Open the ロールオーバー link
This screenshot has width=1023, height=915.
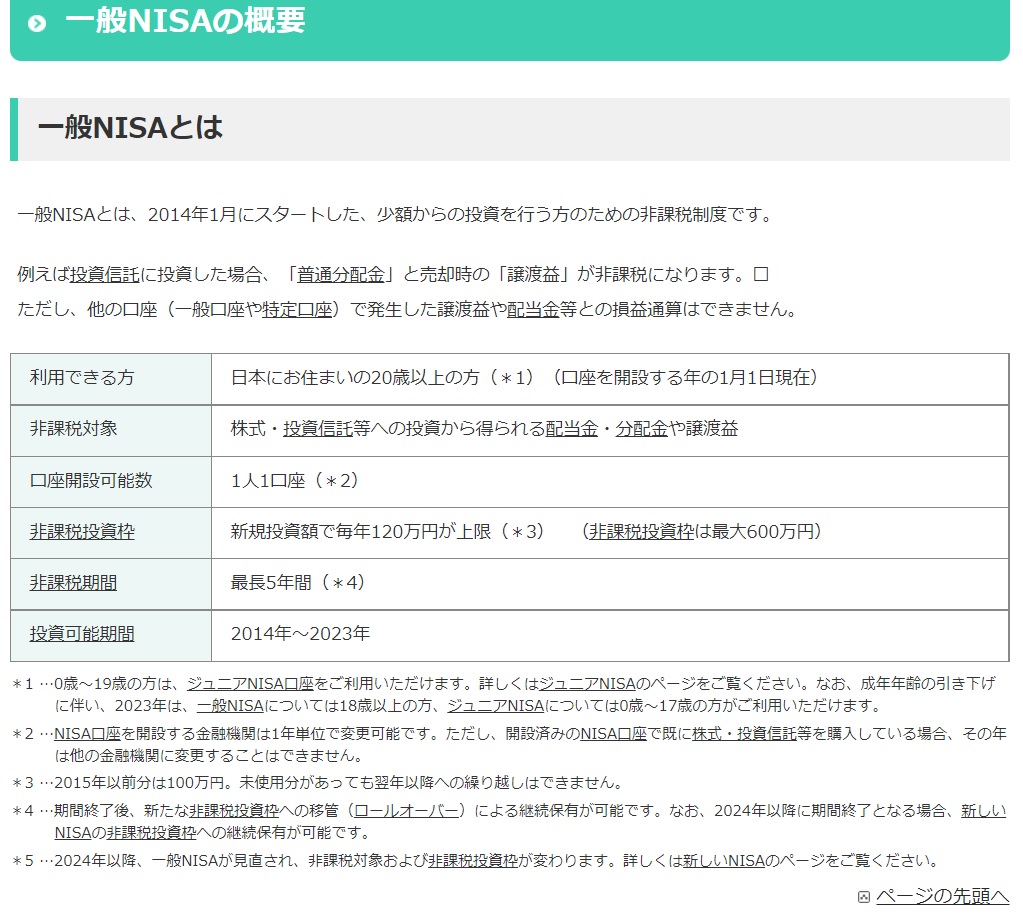point(406,811)
